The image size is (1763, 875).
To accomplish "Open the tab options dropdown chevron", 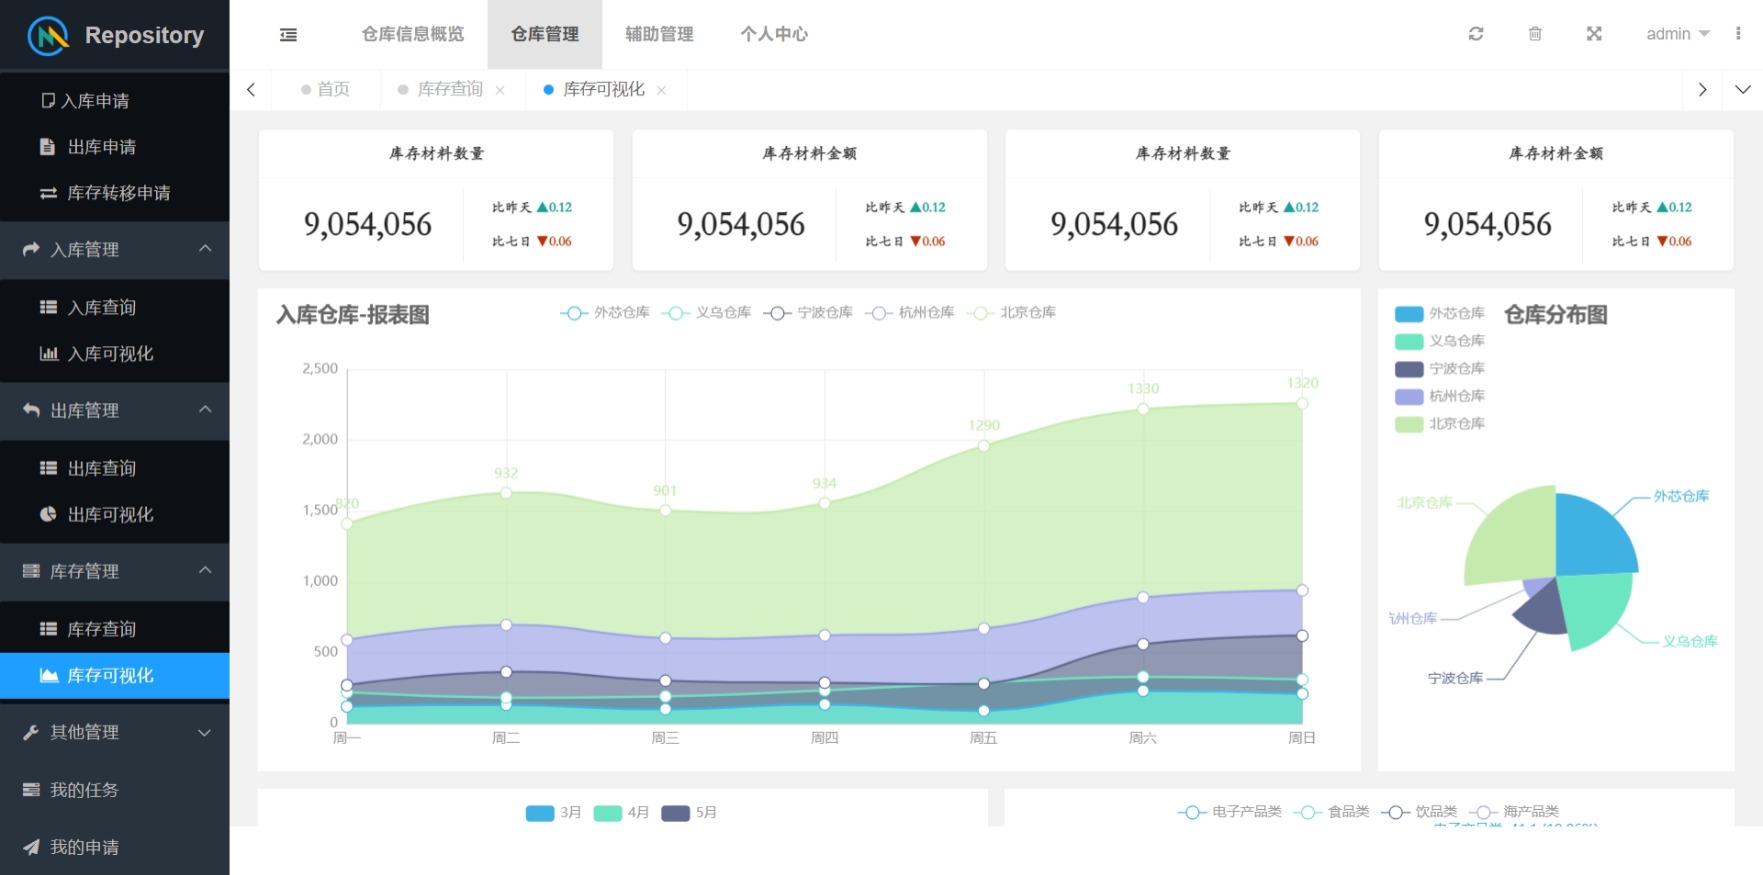I will [1742, 90].
